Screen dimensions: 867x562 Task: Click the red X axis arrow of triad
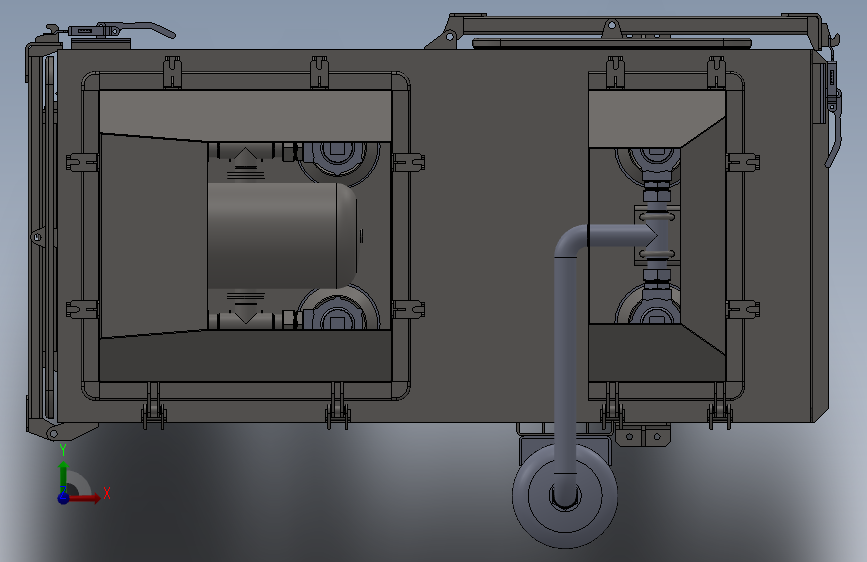84,498
